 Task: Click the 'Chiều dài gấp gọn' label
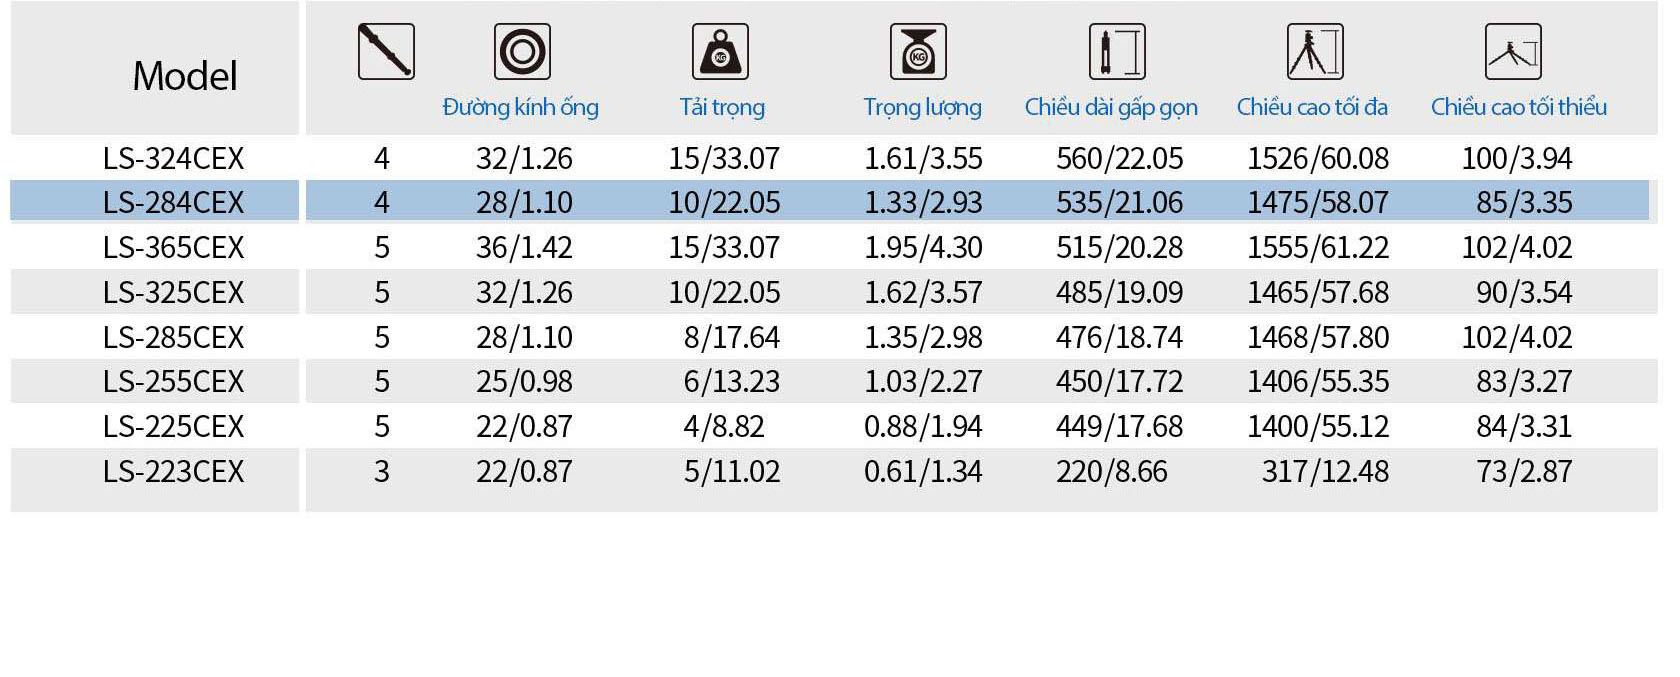1111,107
